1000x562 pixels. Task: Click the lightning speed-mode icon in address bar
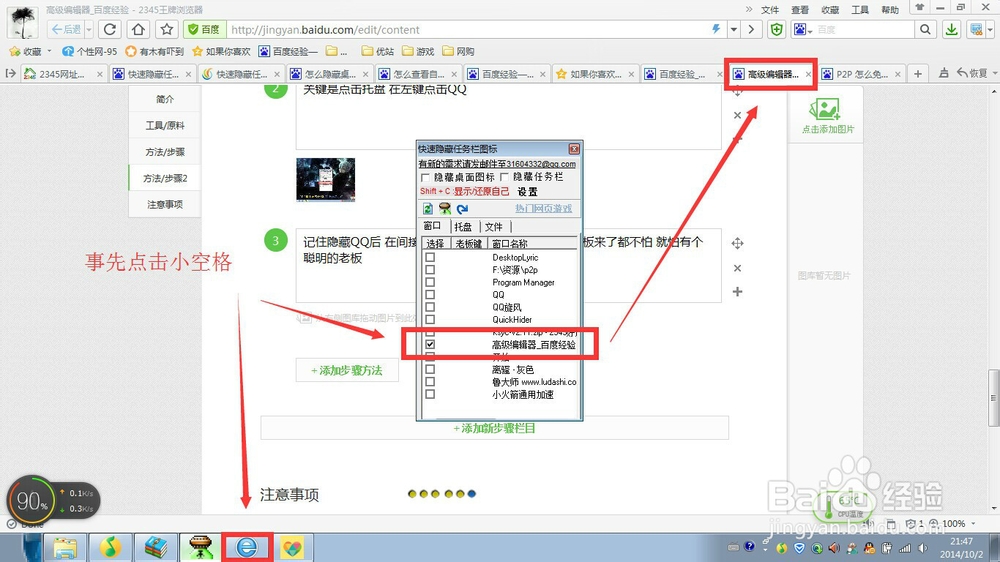pos(716,29)
